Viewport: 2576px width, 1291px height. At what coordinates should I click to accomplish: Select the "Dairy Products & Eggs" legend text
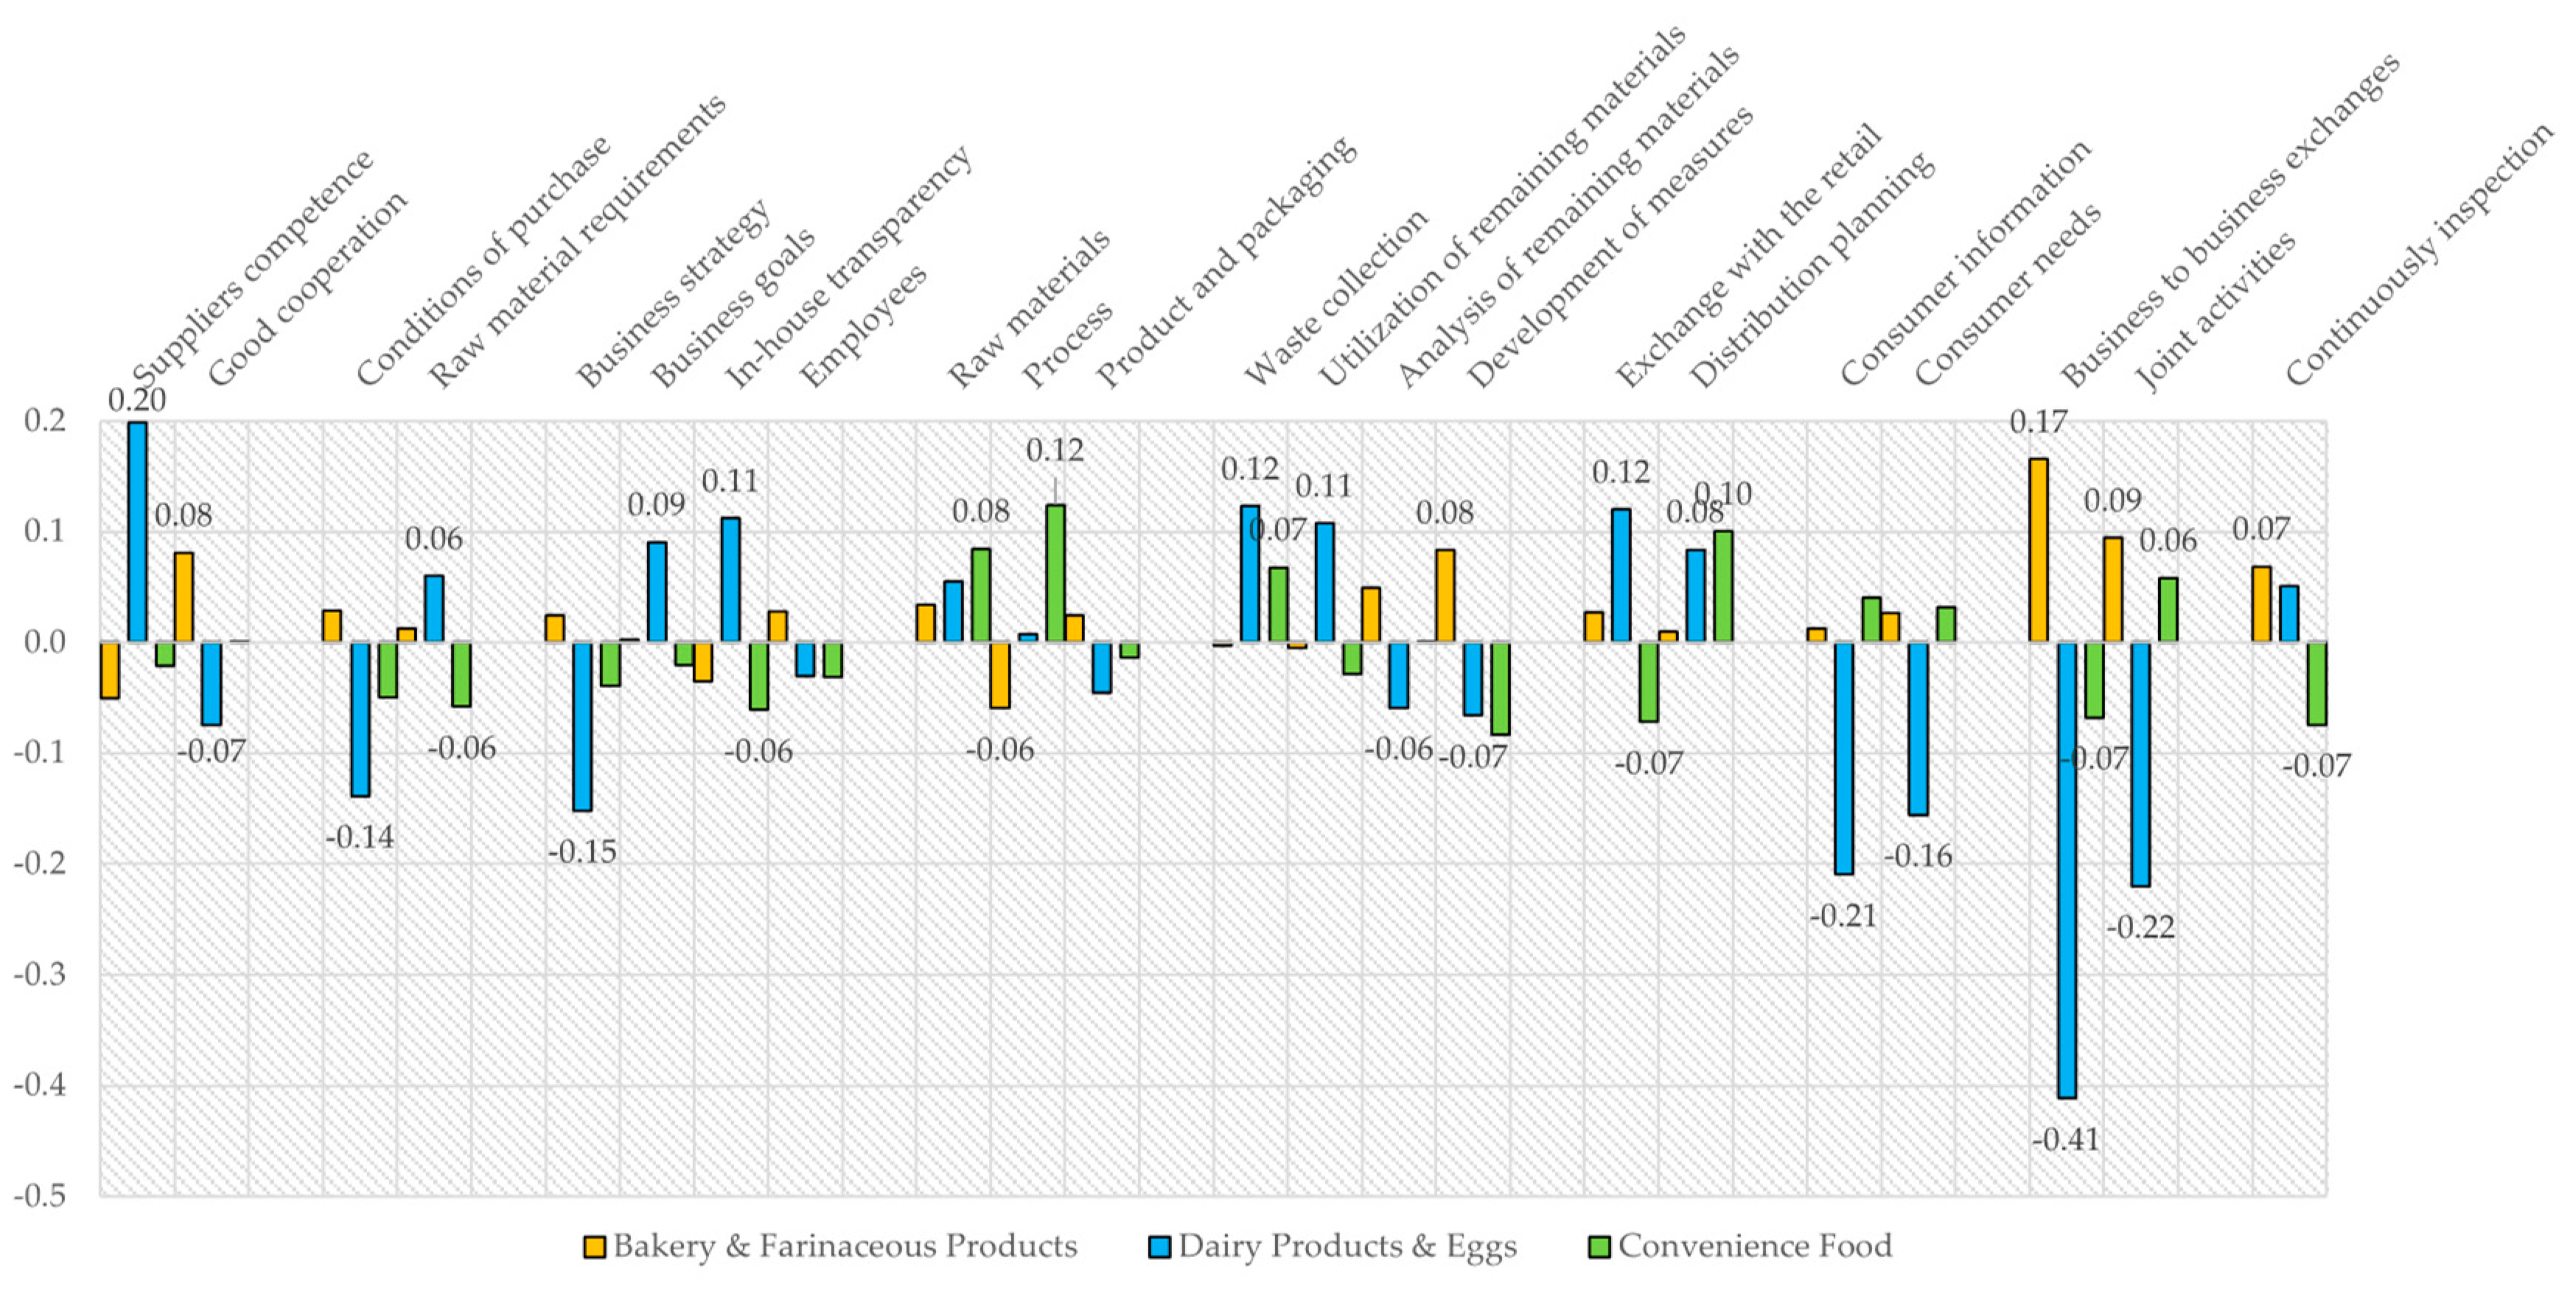tap(1347, 1246)
